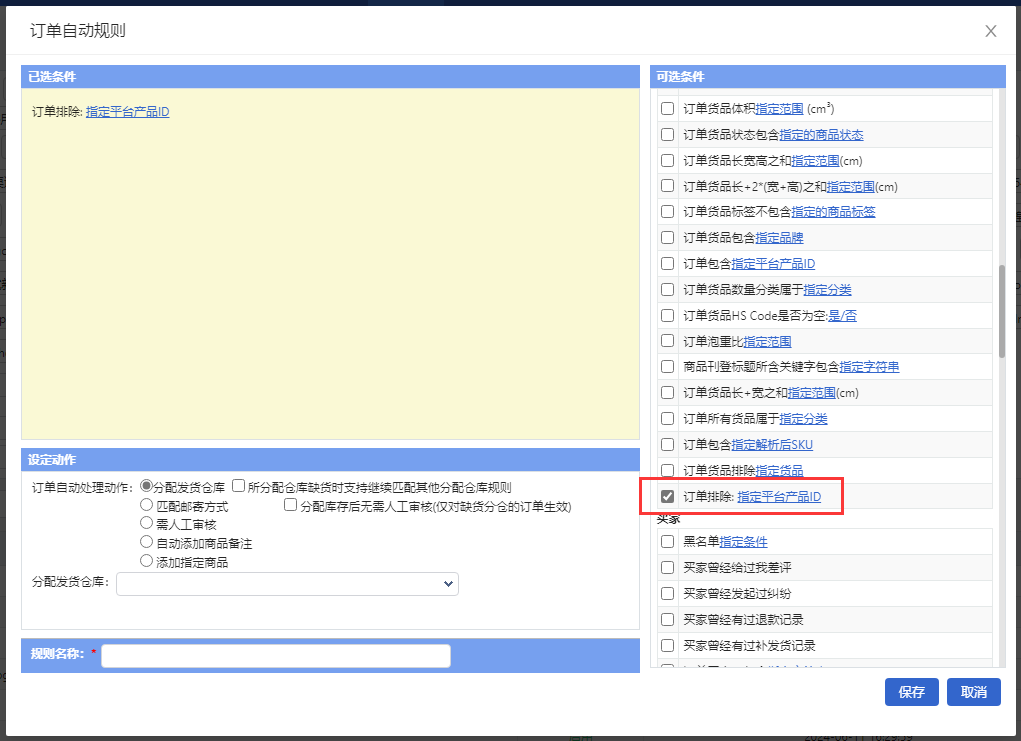Type in the 规则名称 input field
This screenshot has width=1021, height=741.
coord(275,655)
